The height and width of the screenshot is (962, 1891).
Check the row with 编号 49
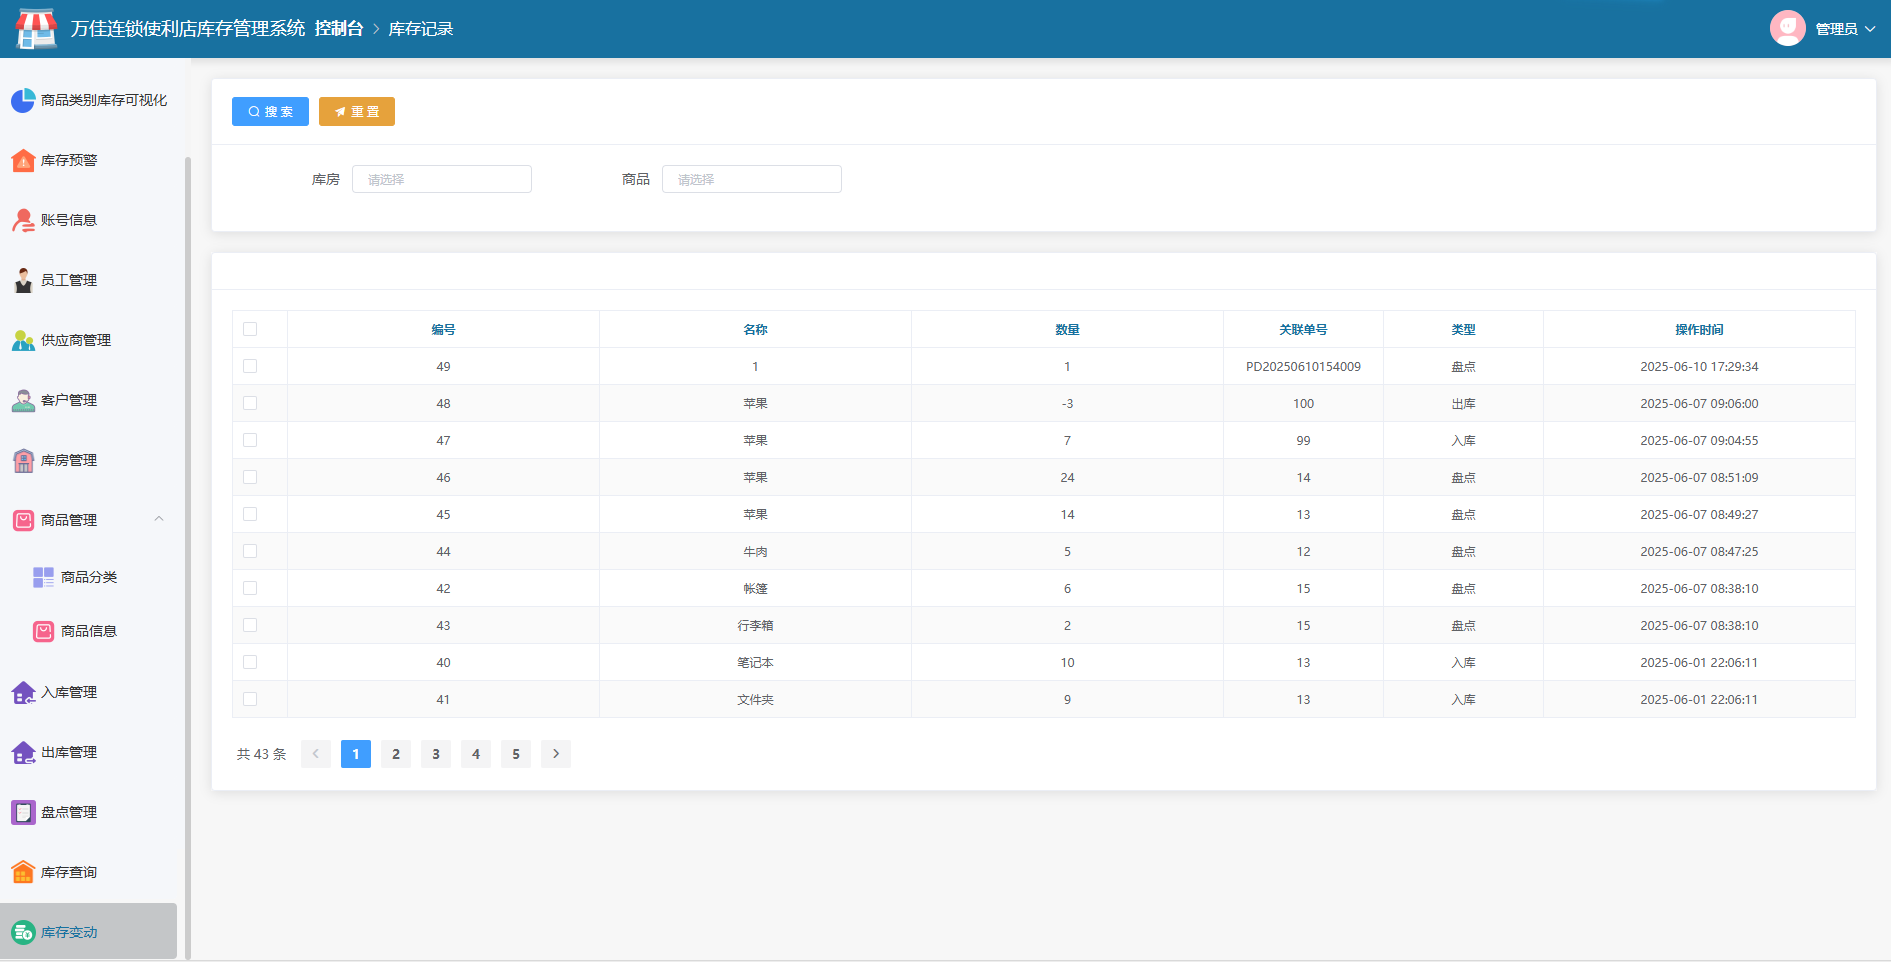[250, 366]
